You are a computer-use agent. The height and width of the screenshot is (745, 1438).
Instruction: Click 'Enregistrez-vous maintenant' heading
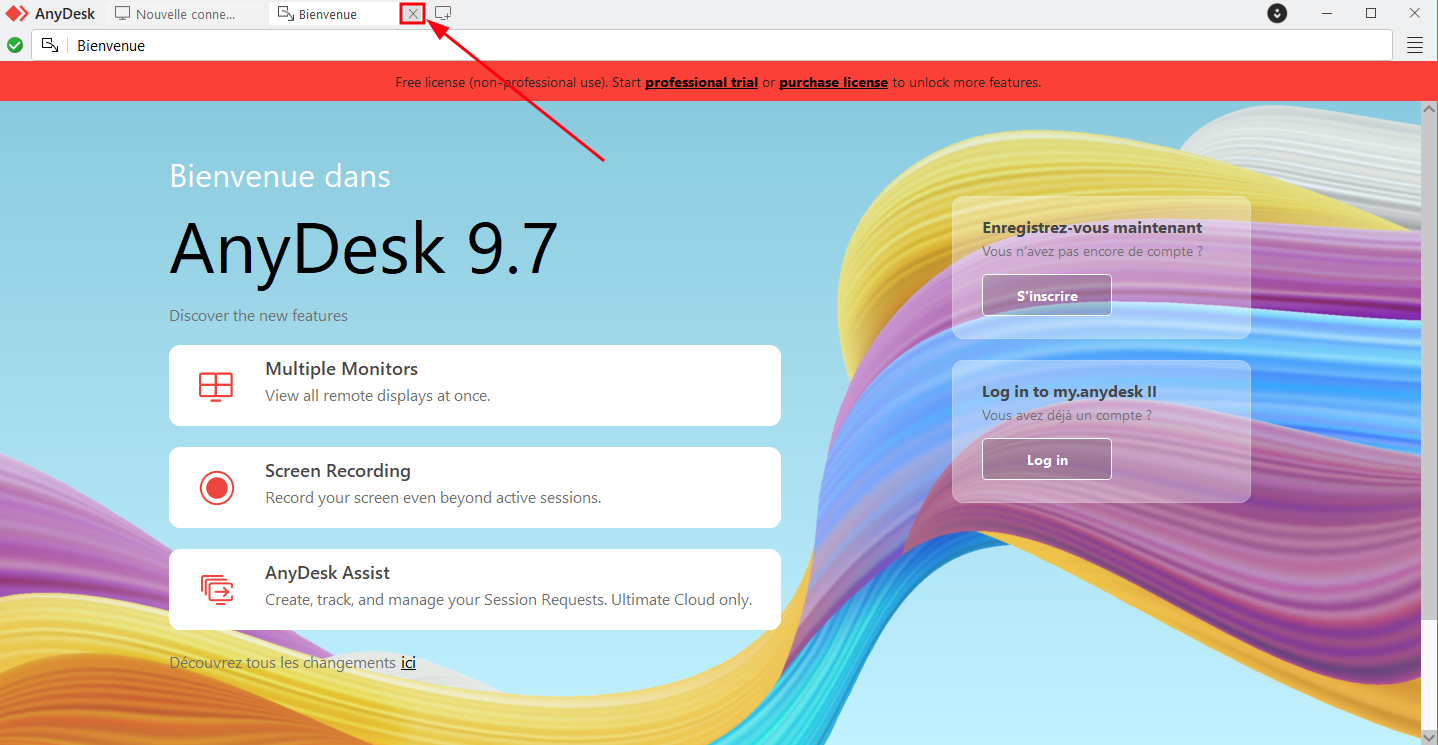(1092, 228)
